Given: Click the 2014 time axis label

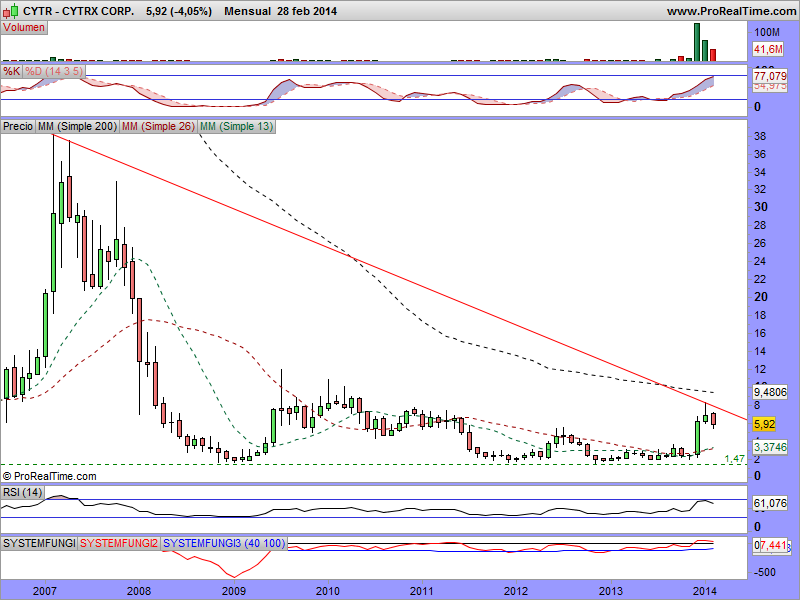Looking at the screenshot, I should pos(705,591).
